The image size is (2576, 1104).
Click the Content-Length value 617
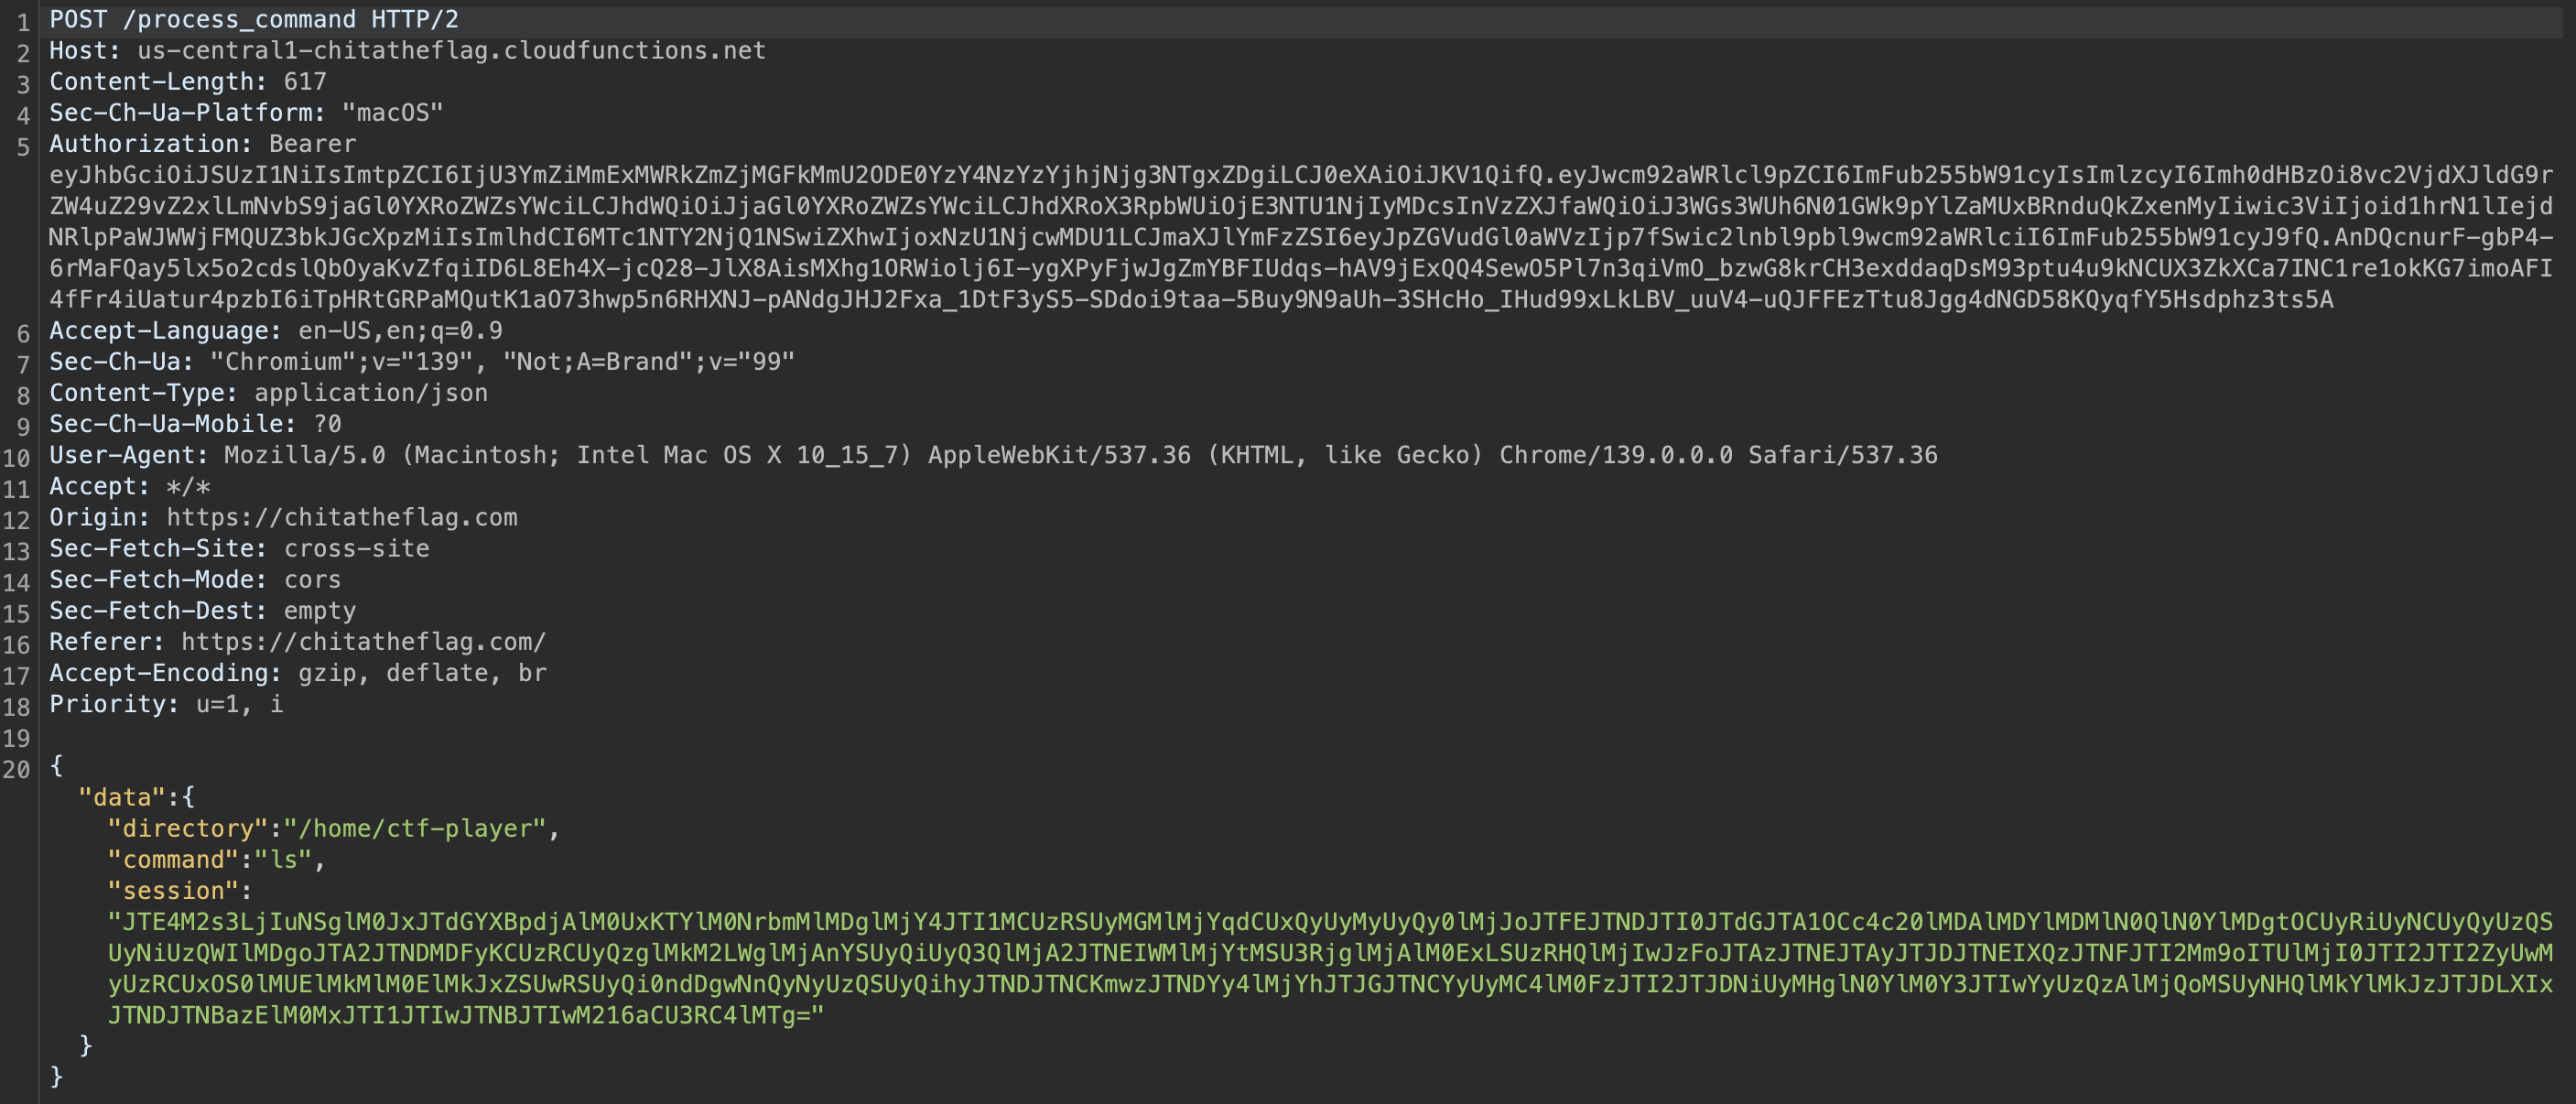[x=305, y=81]
